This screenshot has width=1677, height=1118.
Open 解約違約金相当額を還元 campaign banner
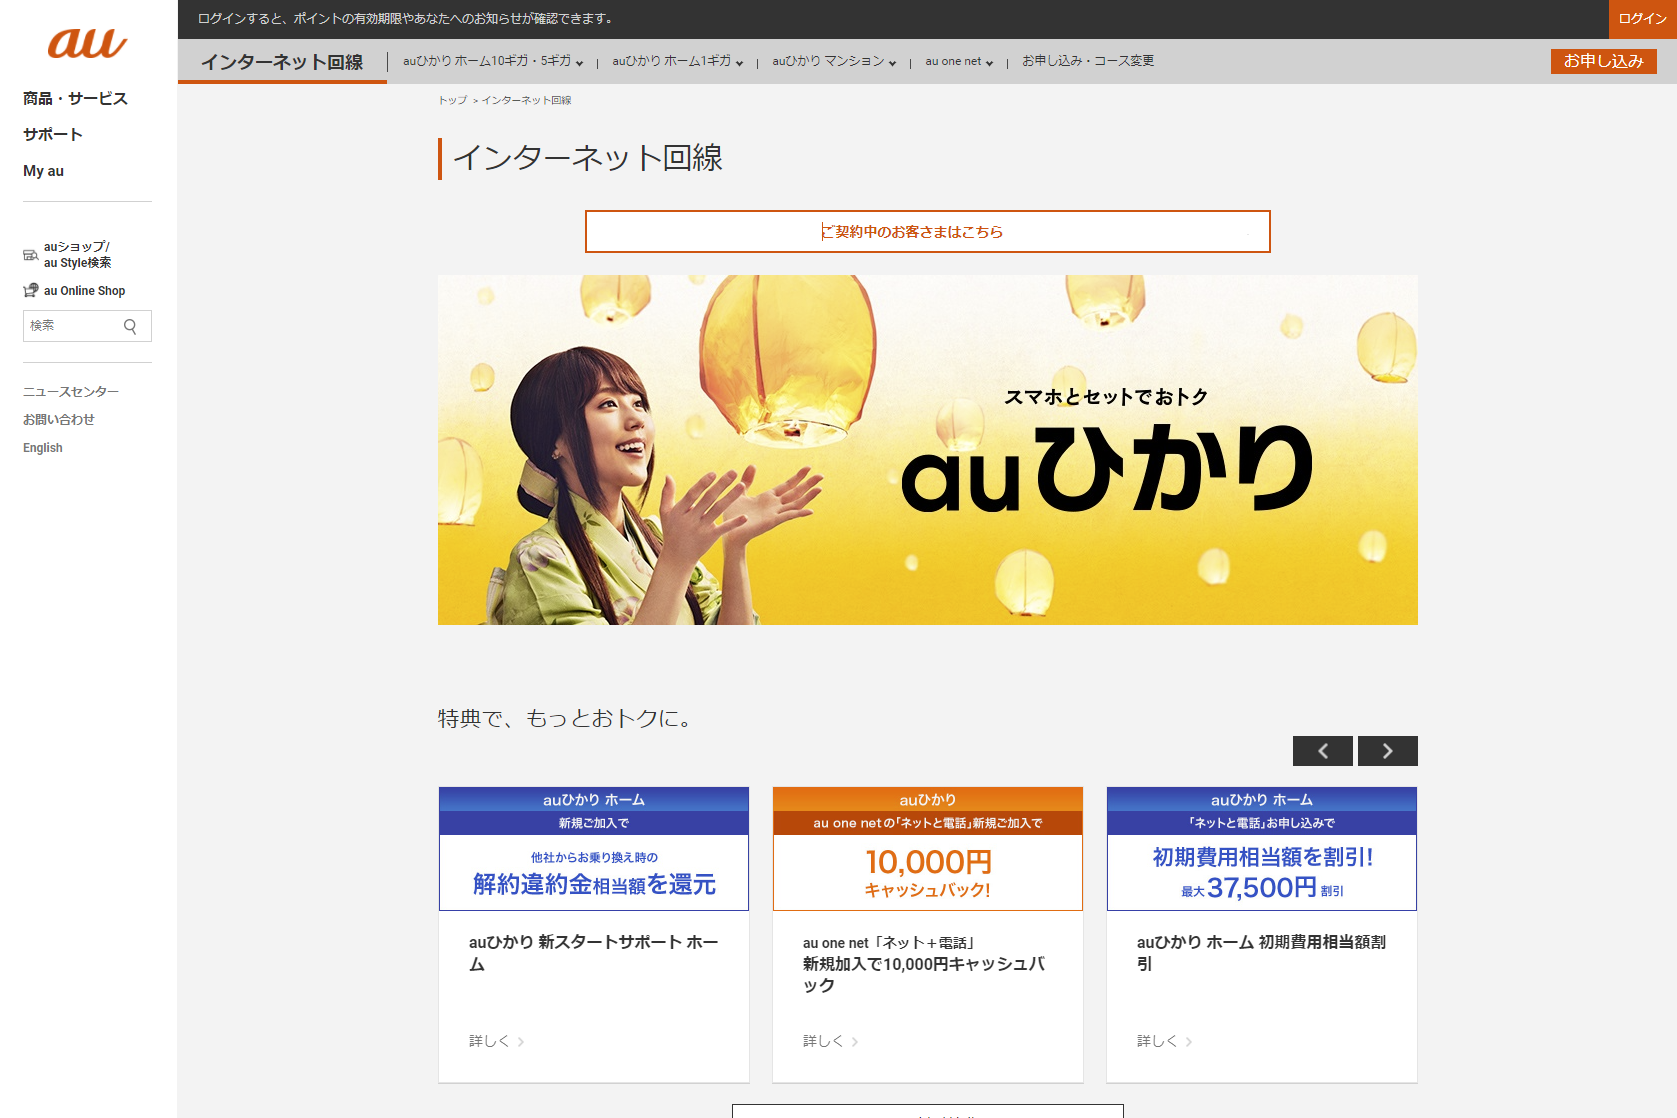(593, 848)
